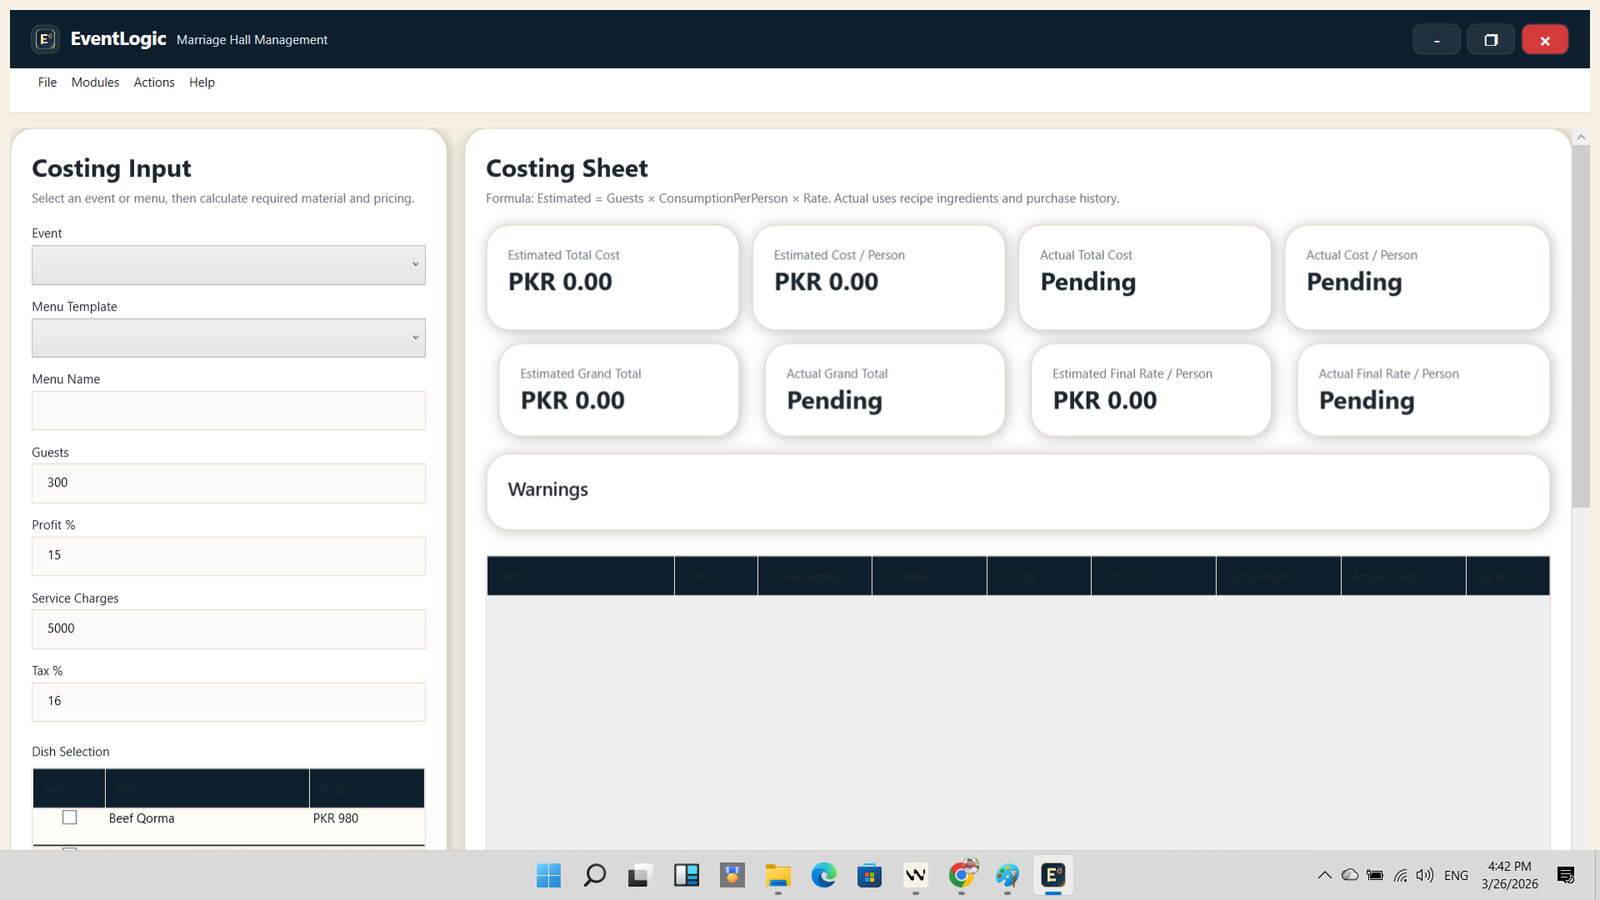The image size is (1600, 900).
Task: Open Google Chrome from the taskbar
Action: pyautogui.click(x=961, y=875)
